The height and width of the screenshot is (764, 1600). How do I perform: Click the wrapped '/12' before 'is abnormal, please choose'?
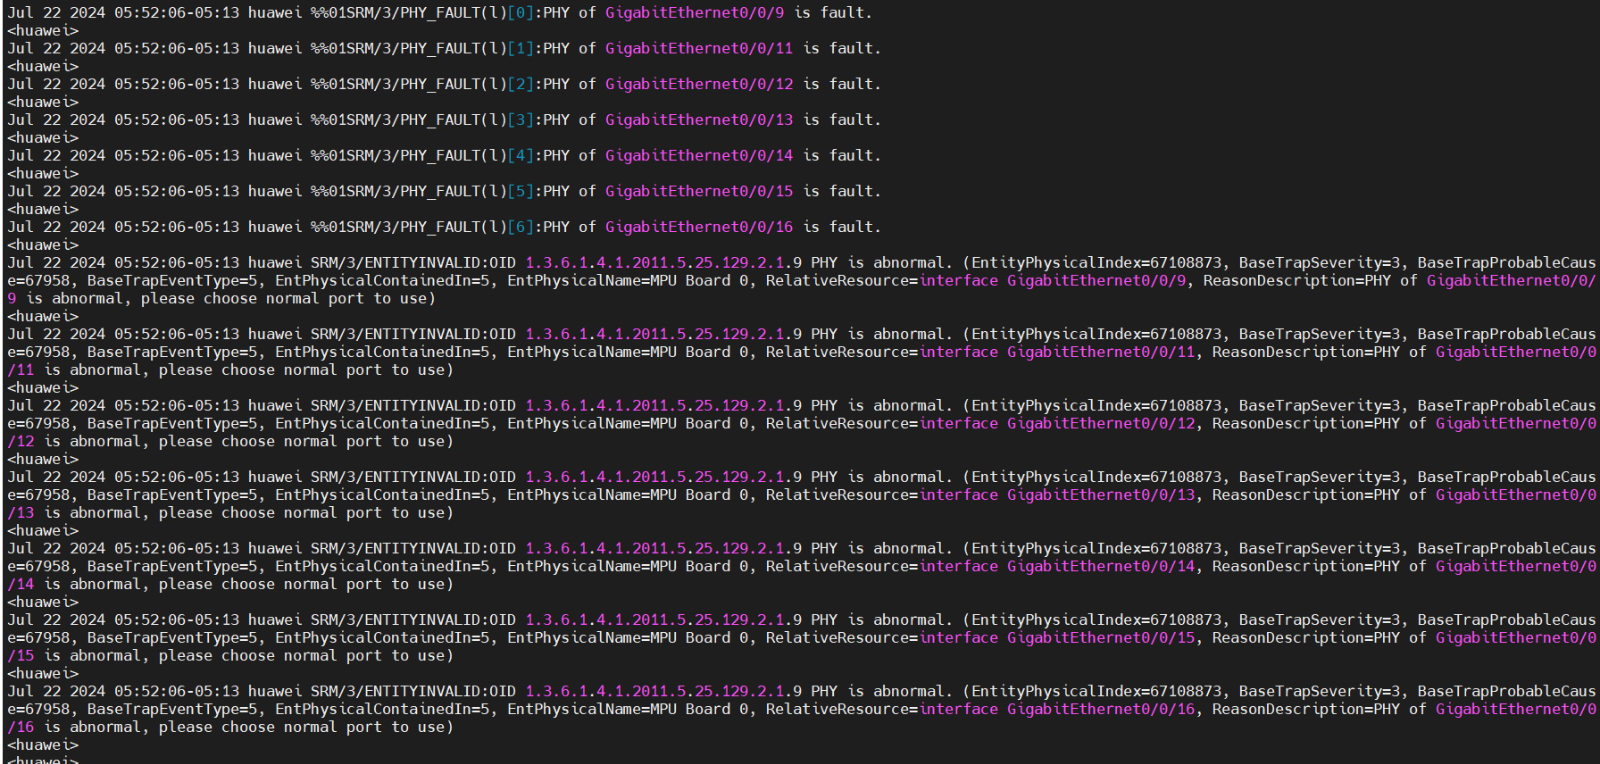click(x=21, y=442)
